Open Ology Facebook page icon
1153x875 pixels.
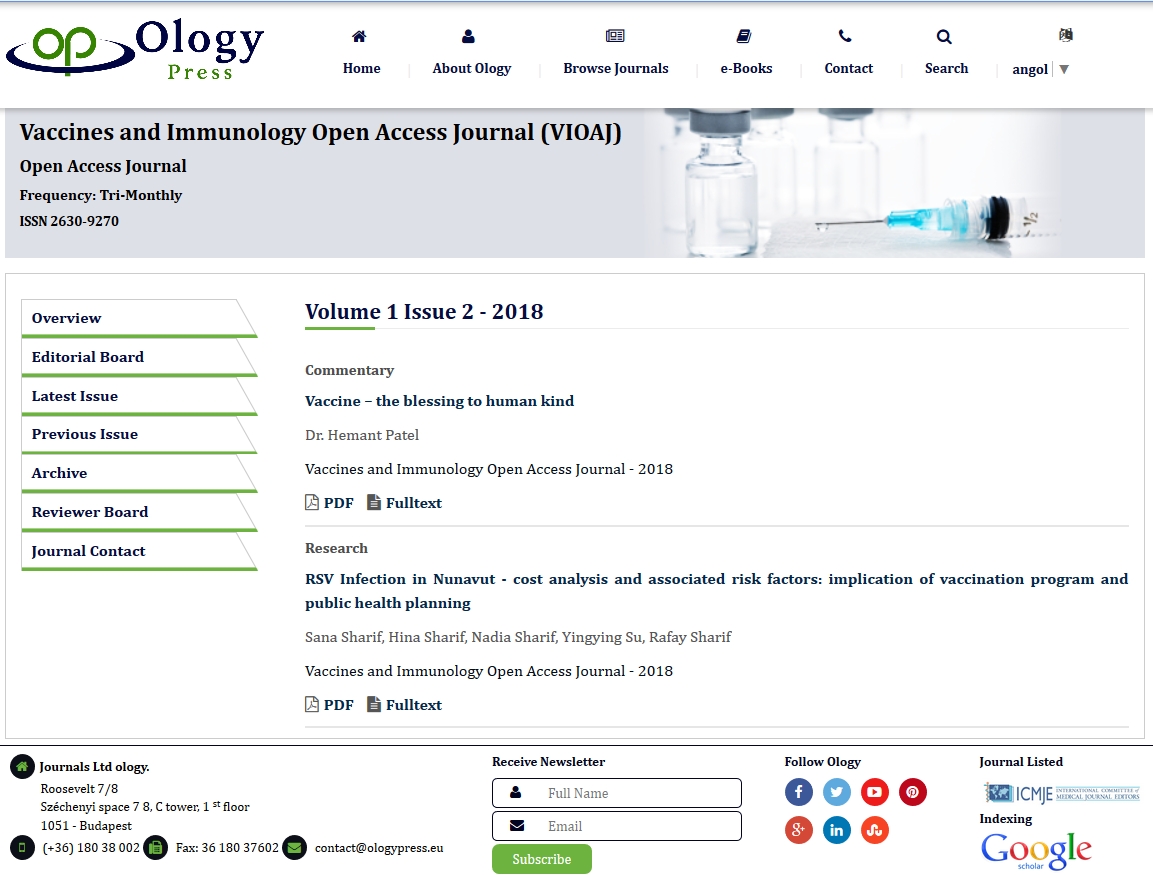pyautogui.click(x=799, y=792)
